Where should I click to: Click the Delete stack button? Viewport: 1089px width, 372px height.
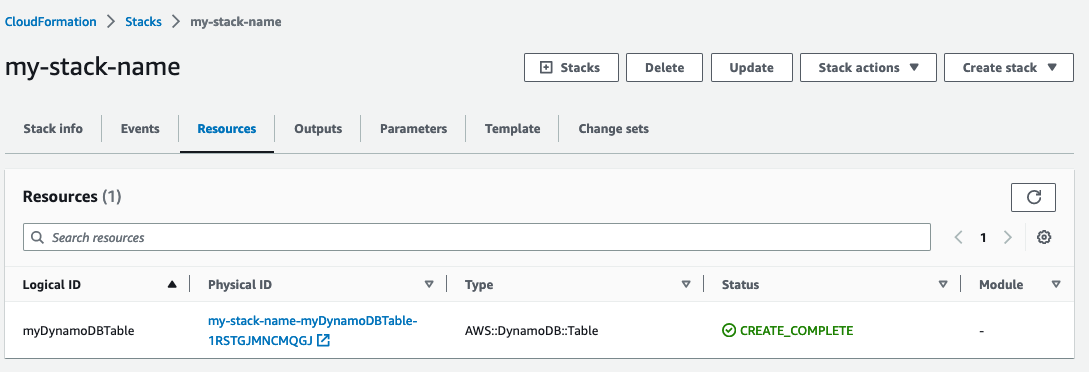[x=665, y=67]
